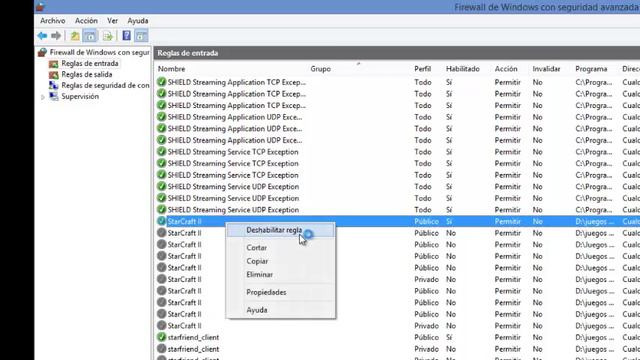This screenshot has height=360, width=640.
Task: Click the program path cell in highlighted StarCraft II row
Action: coord(594,222)
